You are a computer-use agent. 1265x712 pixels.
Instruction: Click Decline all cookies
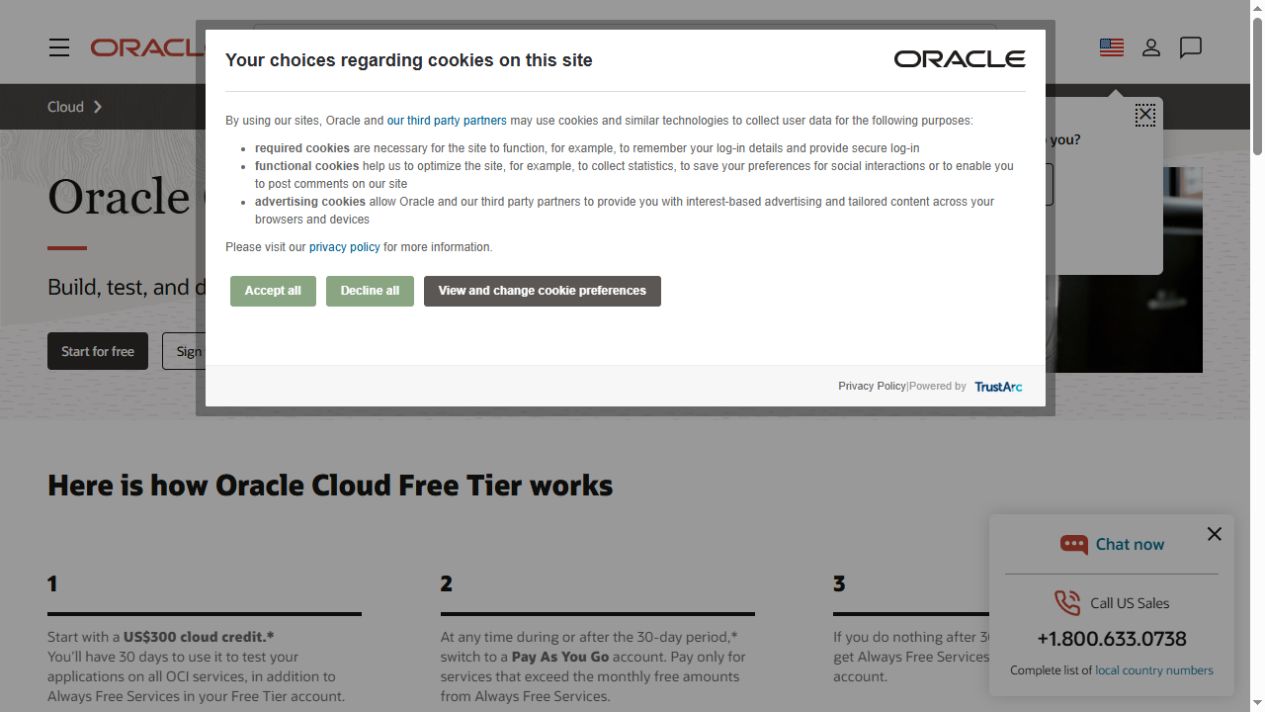point(370,291)
